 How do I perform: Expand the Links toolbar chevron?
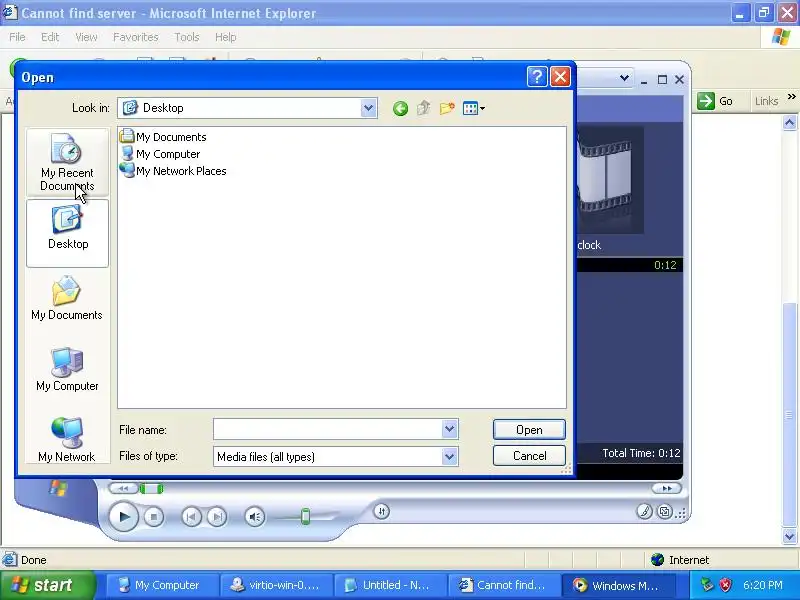pos(791,96)
